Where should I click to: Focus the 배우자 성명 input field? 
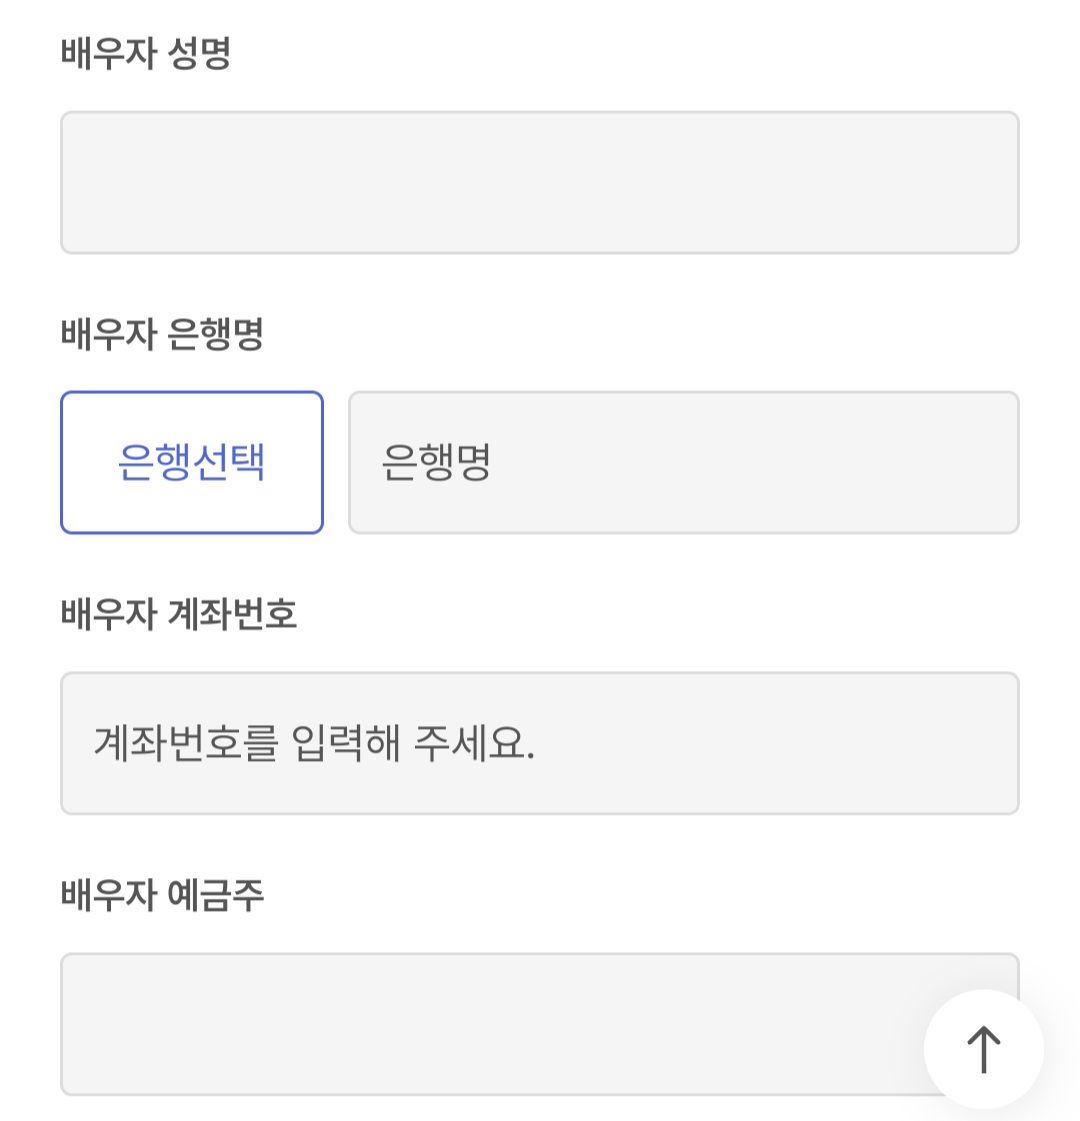tap(540, 182)
